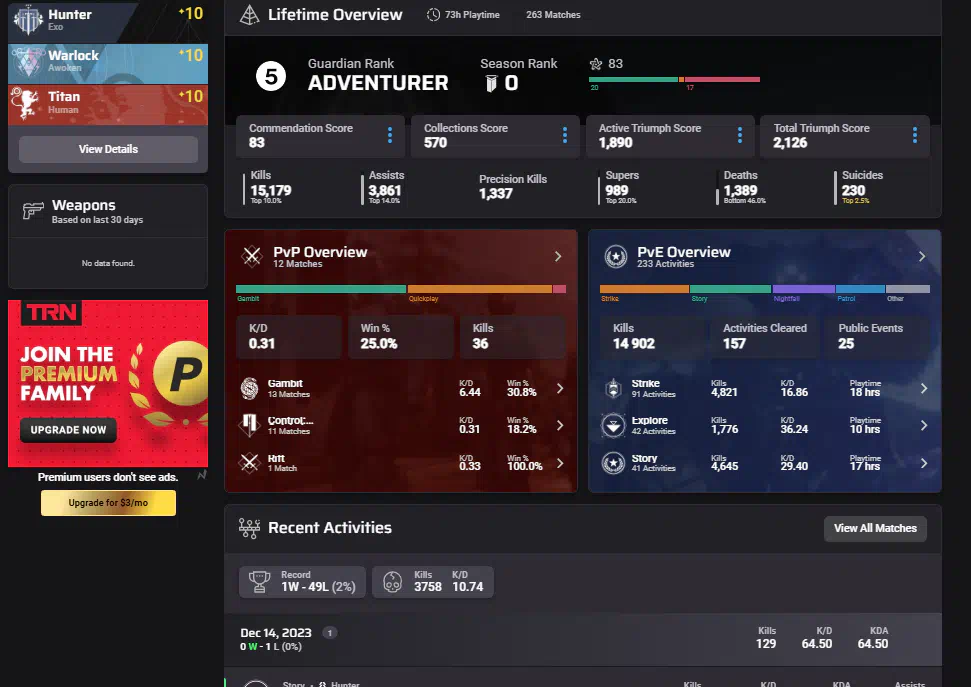Image resolution: width=971 pixels, height=687 pixels.
Task: Open Total Triumph Score options menu
Action: click(914, 135)
